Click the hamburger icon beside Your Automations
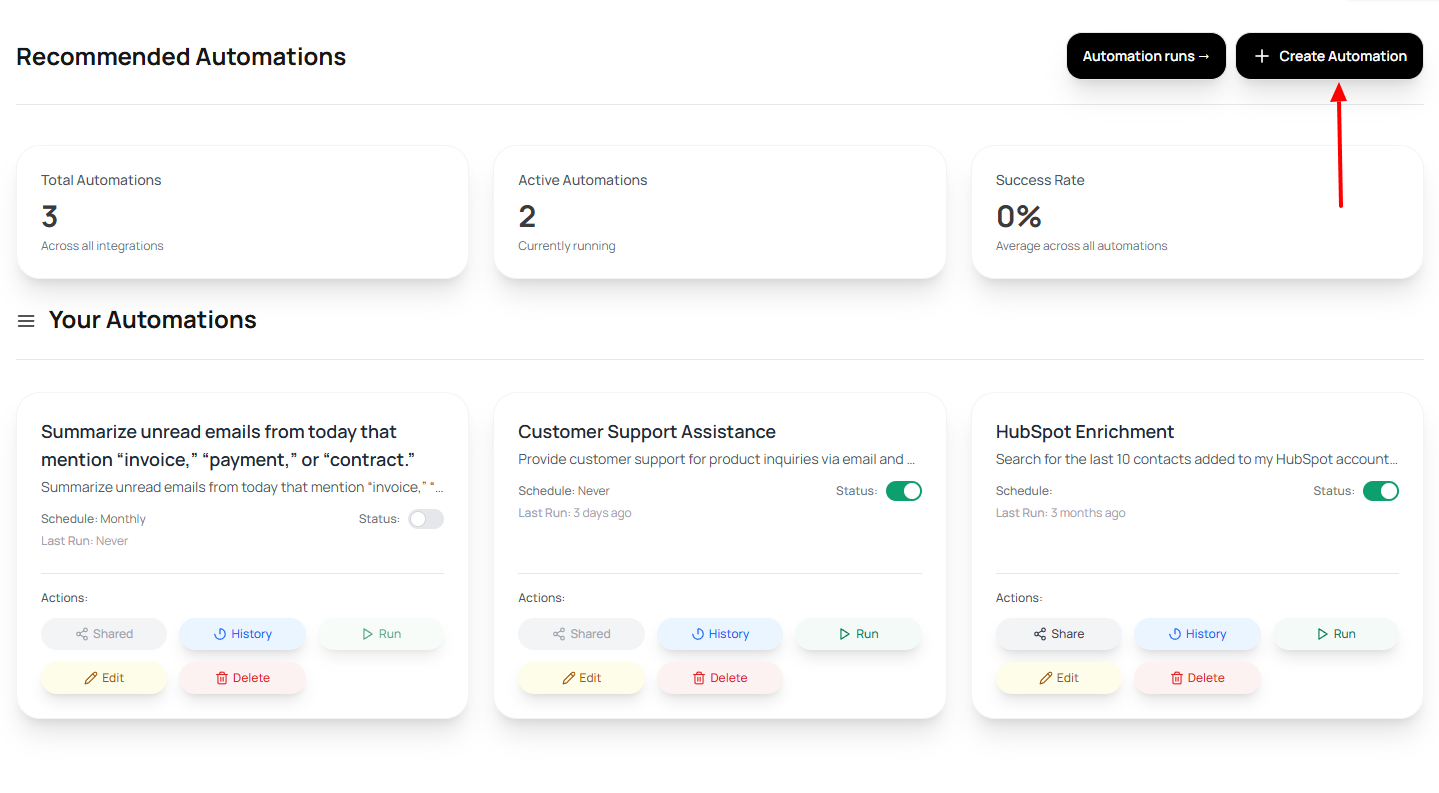1439x793 pixels. click(x=26, y=321)
